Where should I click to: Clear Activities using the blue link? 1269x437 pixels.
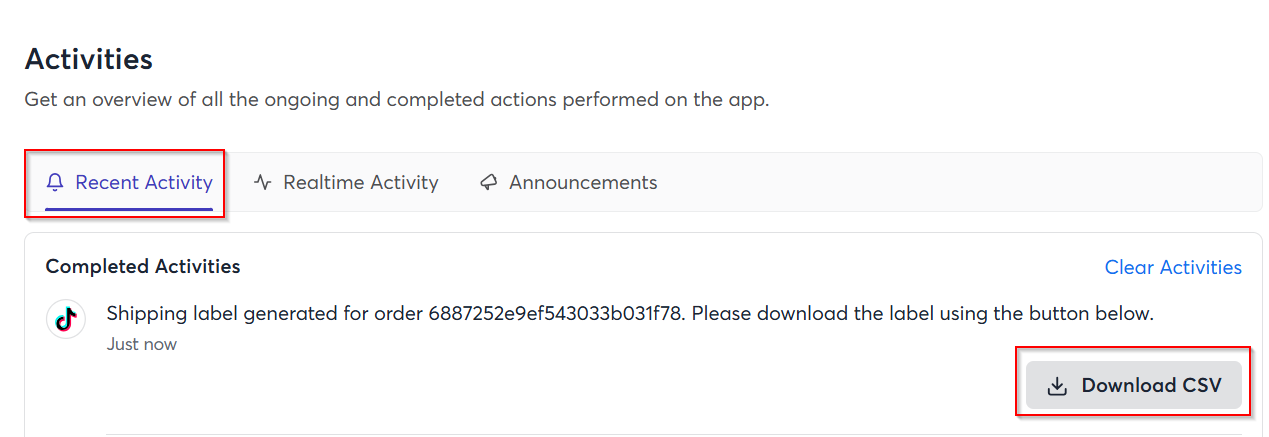(1173, 268)
